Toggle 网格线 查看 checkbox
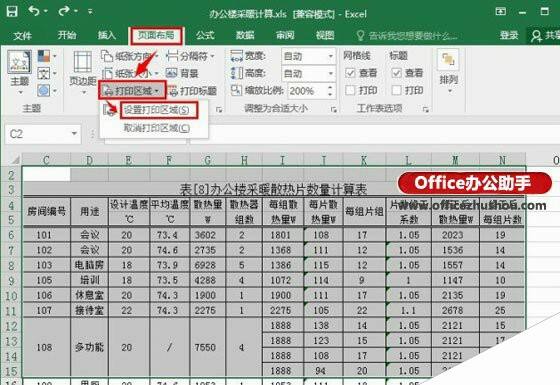This screenshot has height=385, width=560. tap(350, 73)
